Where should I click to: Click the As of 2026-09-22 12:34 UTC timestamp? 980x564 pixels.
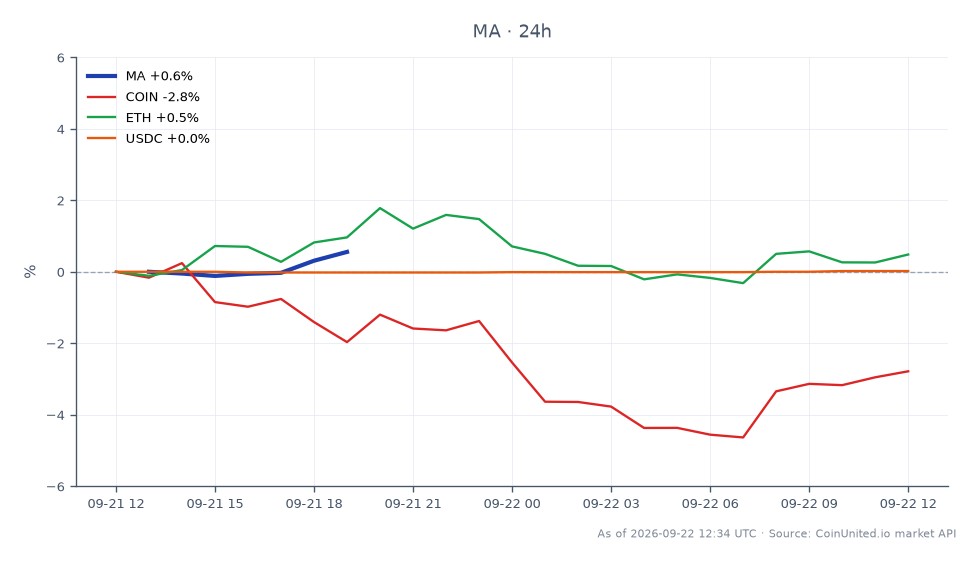click(x=676, y=534)
